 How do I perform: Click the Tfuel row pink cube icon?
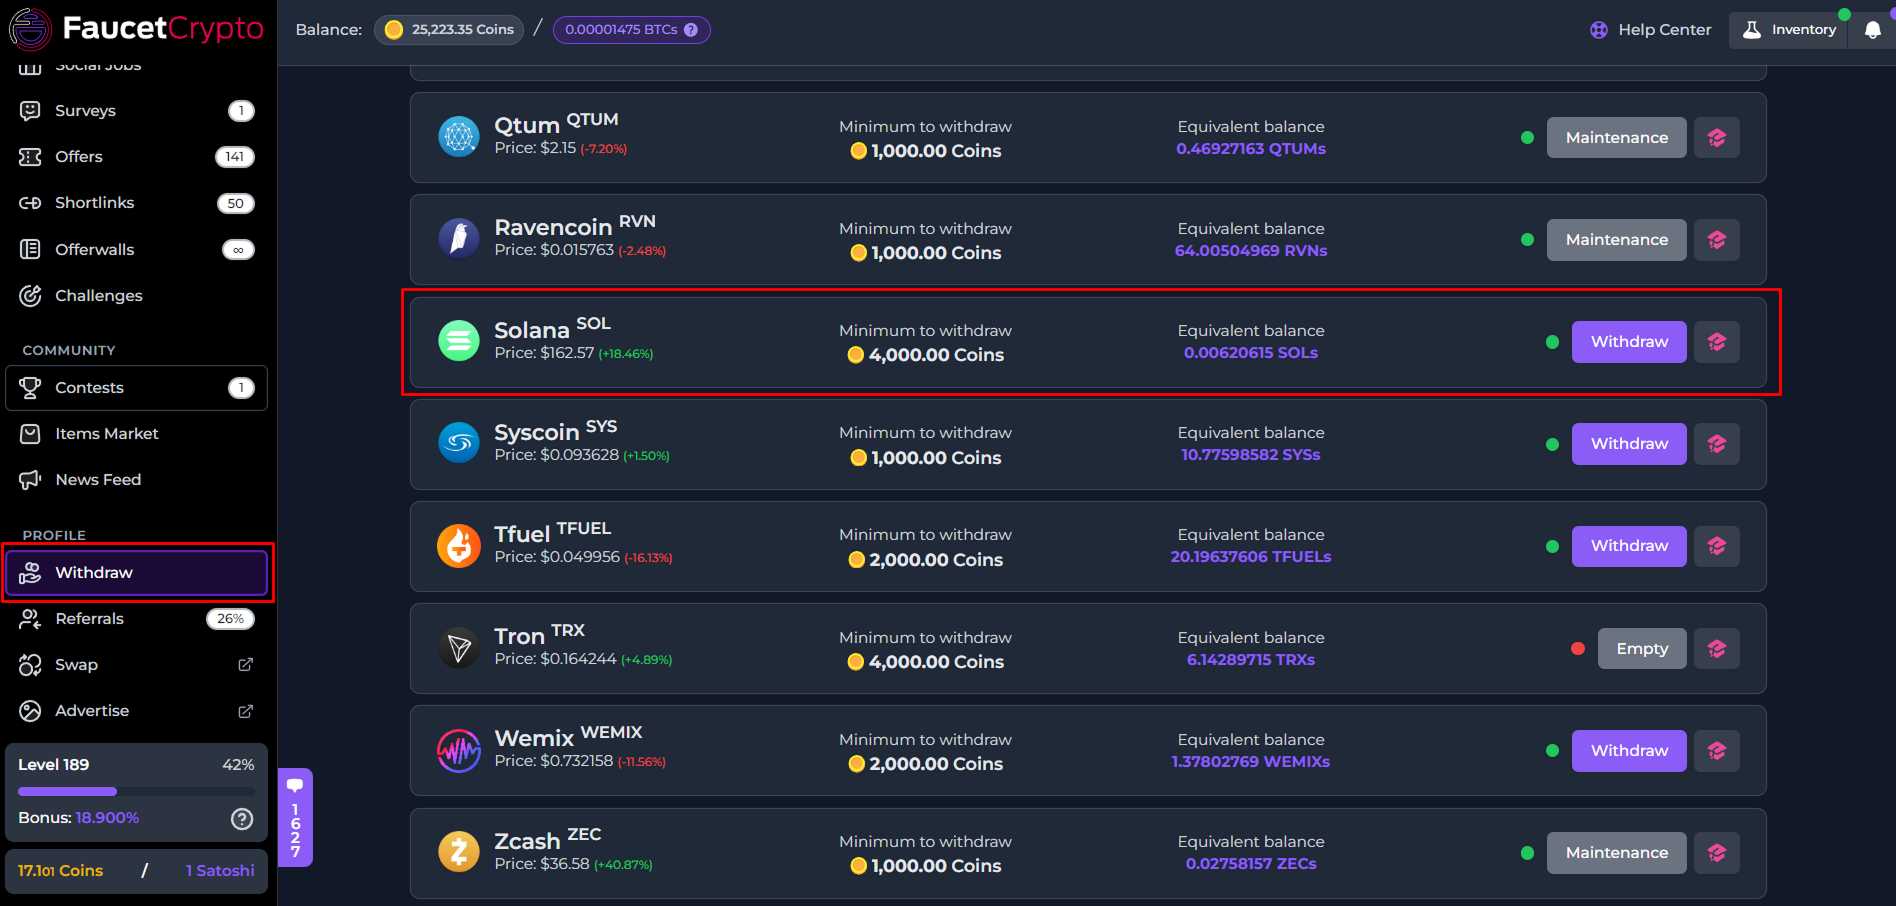tap(1717, 546)
